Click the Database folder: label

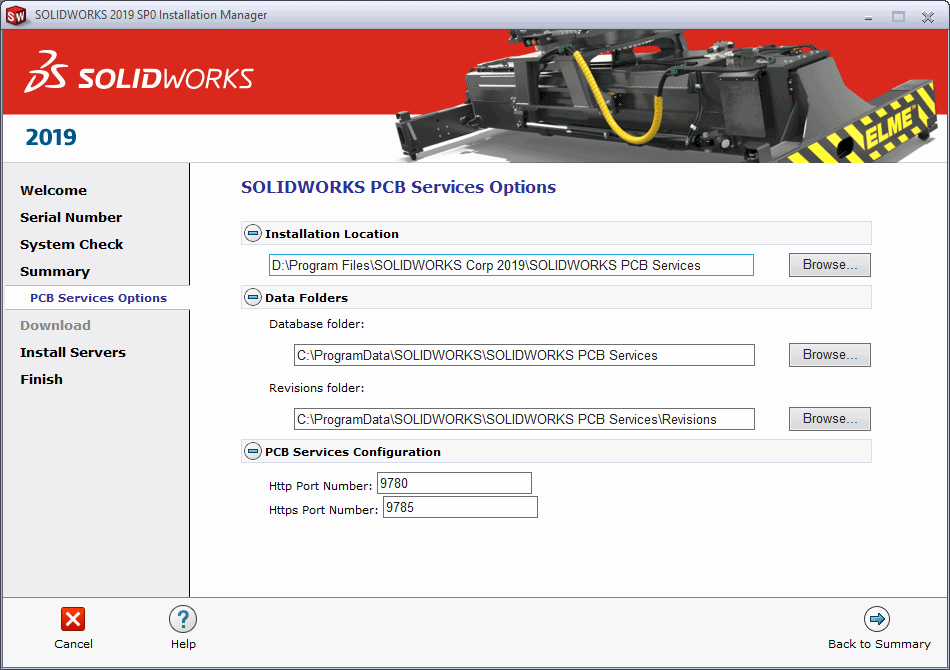[317, 324]
